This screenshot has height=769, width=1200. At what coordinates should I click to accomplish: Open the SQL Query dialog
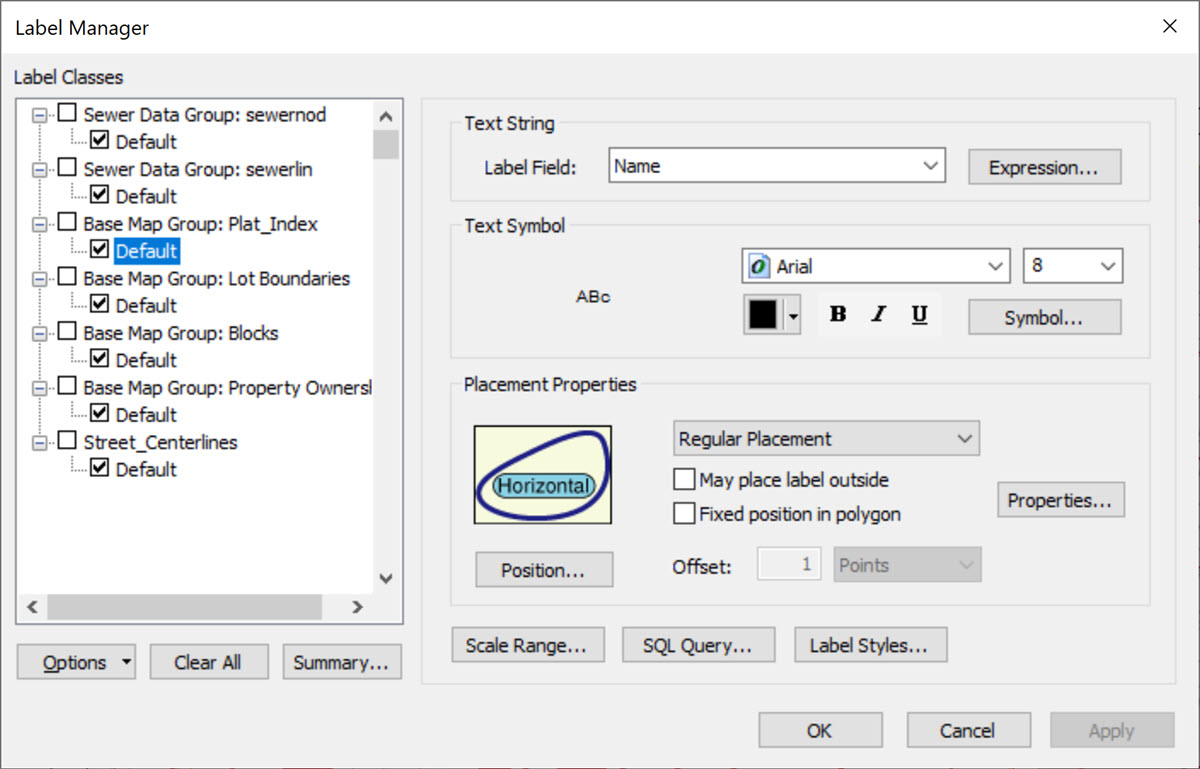698,646
